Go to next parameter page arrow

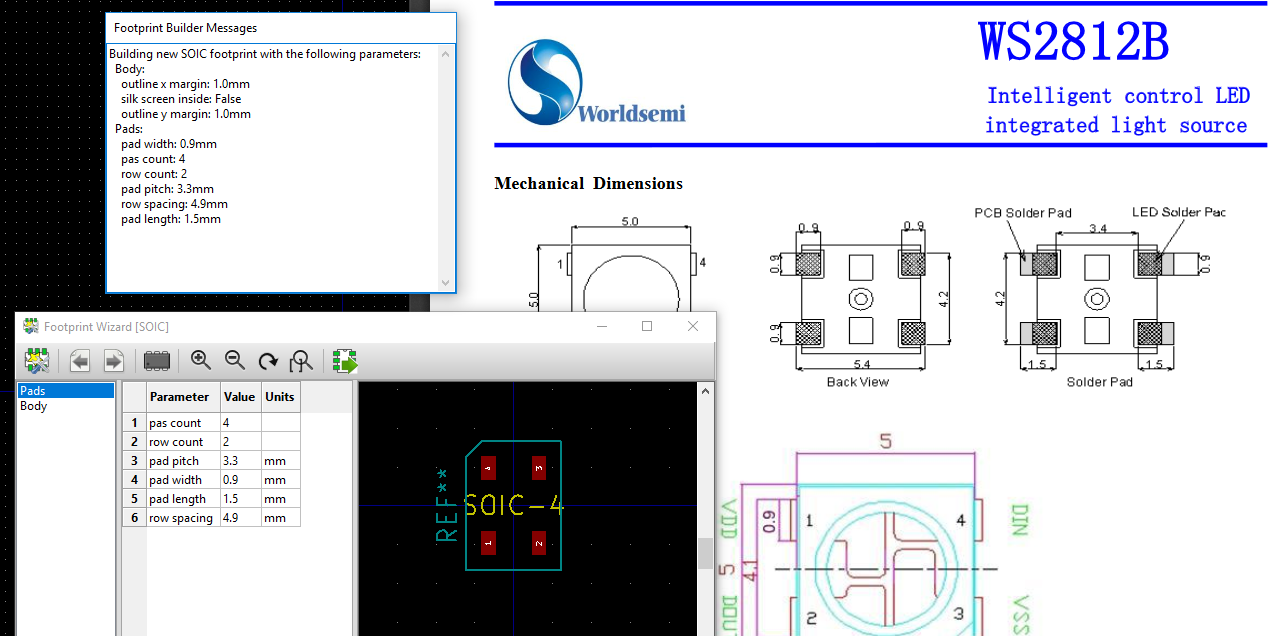pyautogui.click(x=113, y=361)
